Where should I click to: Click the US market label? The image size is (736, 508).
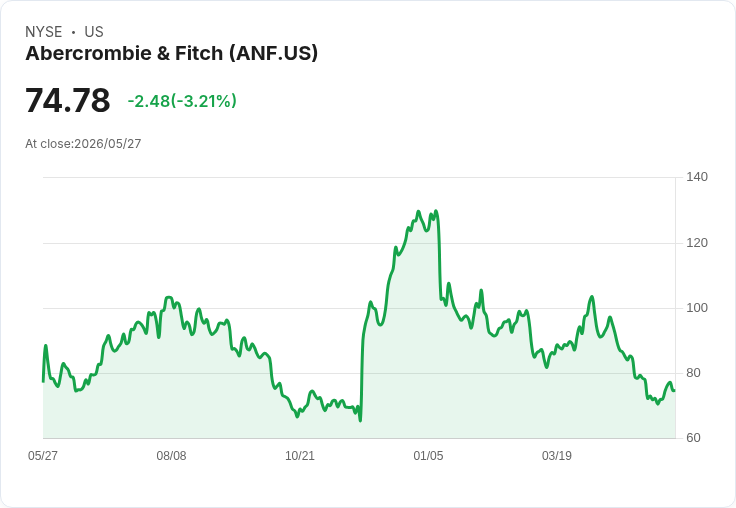click(x=94, y=32)
